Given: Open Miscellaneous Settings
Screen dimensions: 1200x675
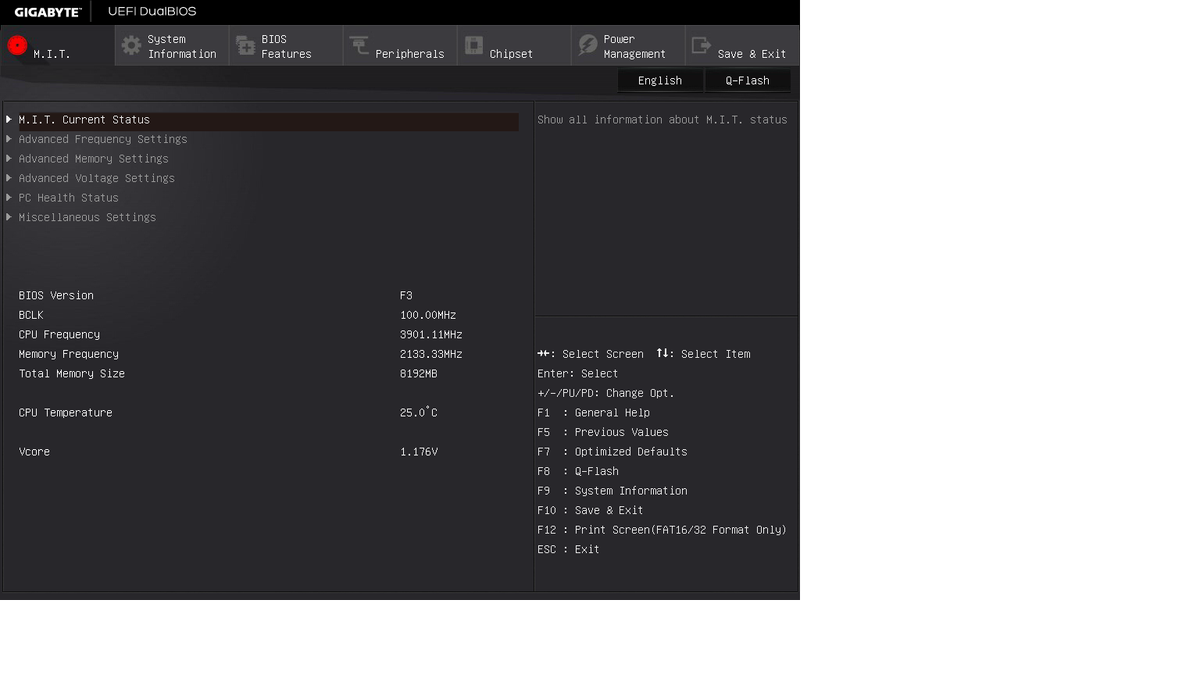Looking at the screenshot, I should point(87,217).
